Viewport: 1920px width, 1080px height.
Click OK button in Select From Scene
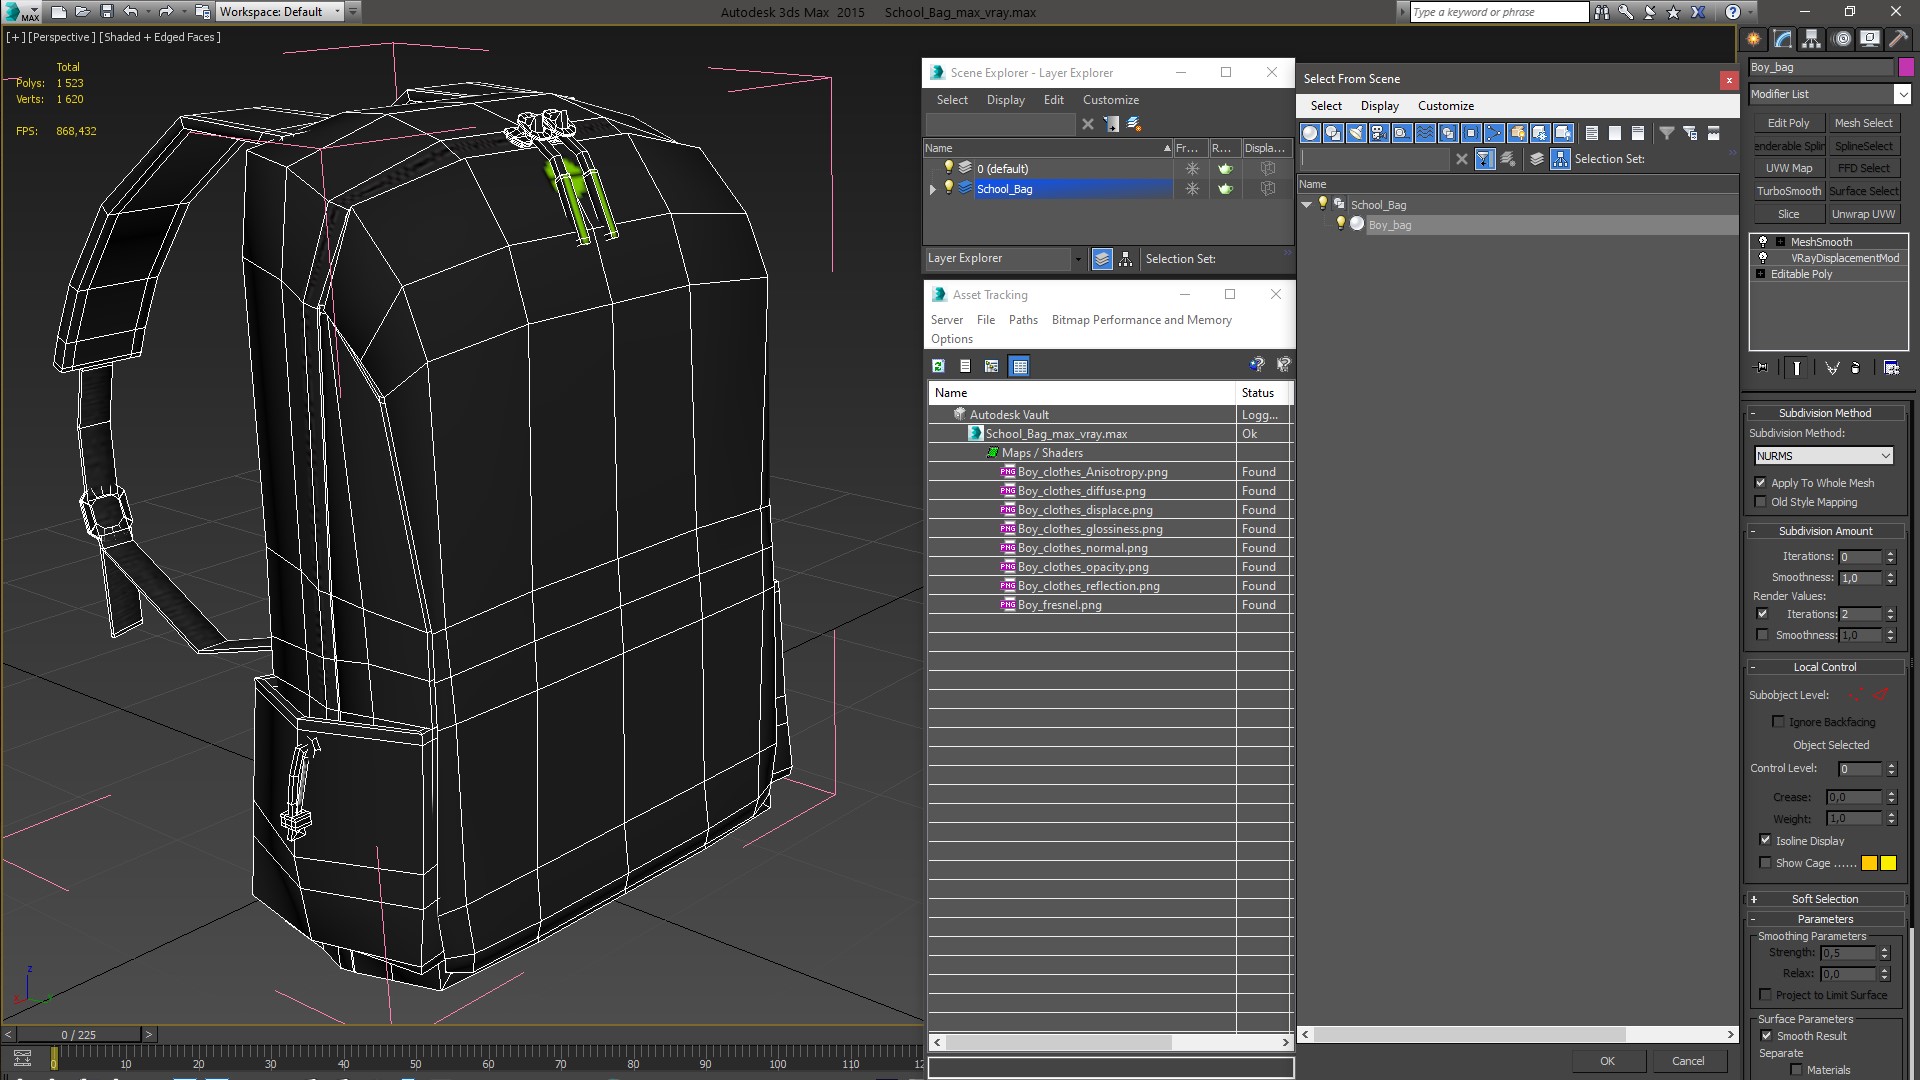point(1607,1061)
